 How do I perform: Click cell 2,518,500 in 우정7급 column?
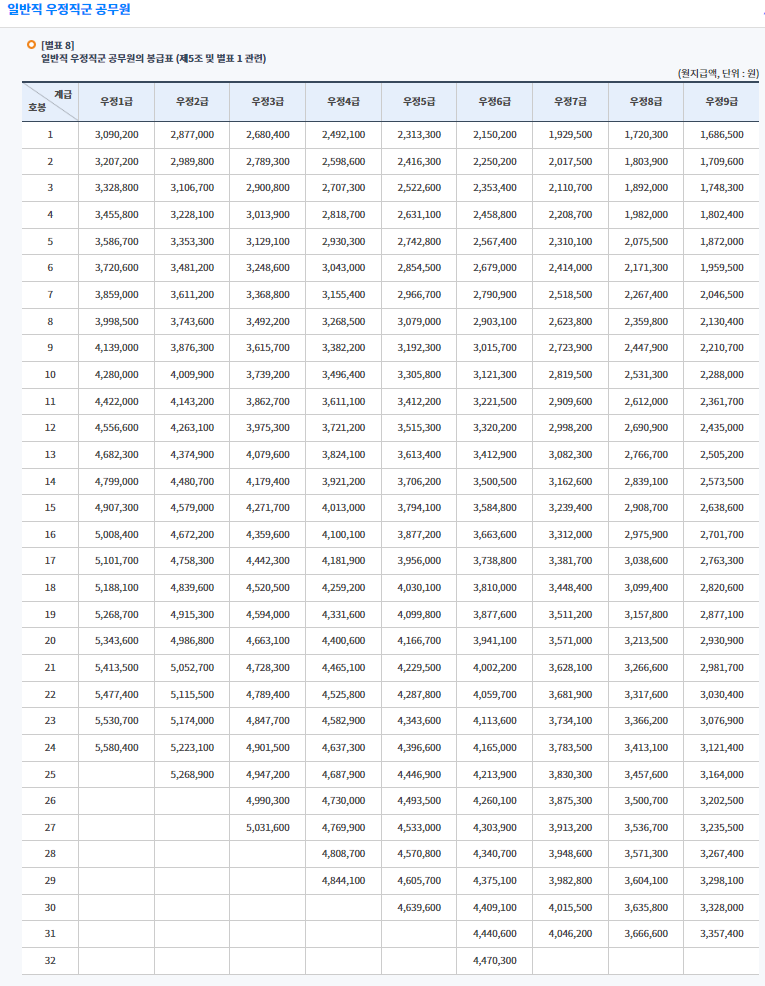(x=570, y=294)
